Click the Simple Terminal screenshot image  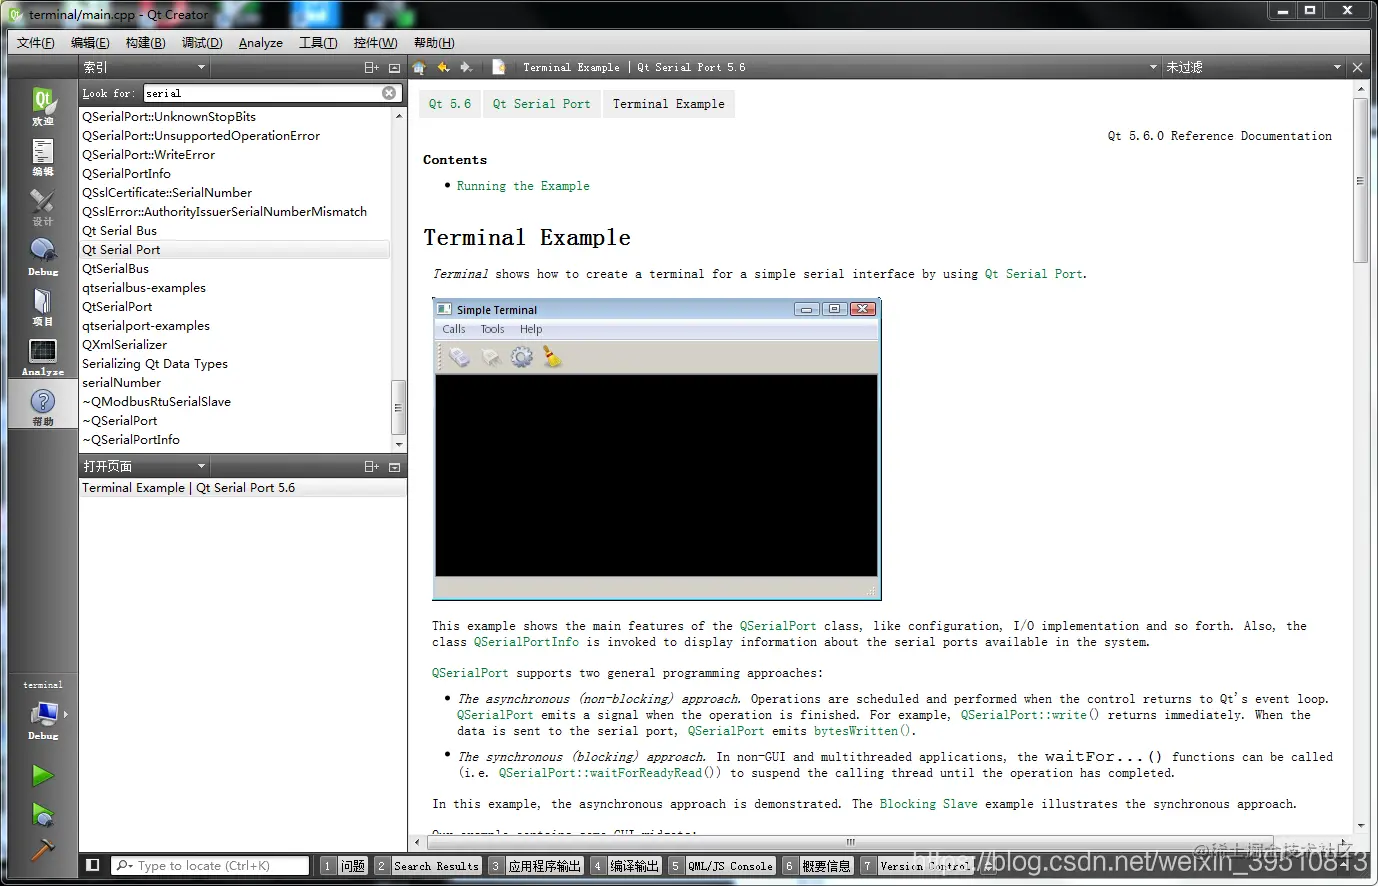click(657, 449)
